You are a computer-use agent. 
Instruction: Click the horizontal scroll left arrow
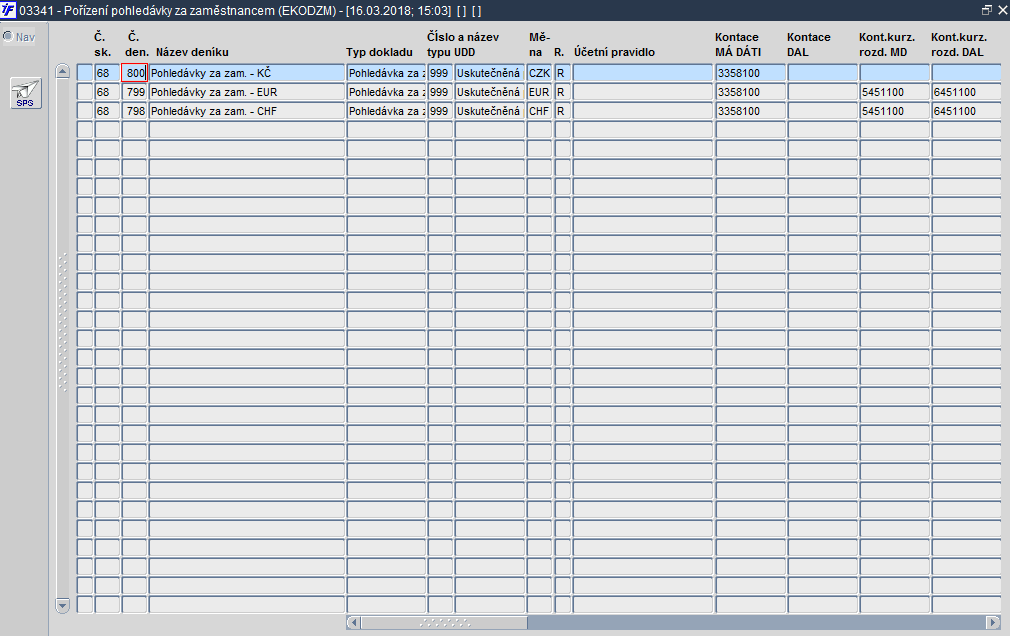tap(354, 622)
